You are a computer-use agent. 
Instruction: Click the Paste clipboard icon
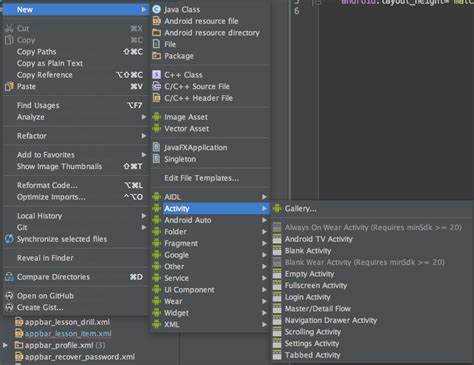pyautogui.click(x=9, y=86)
